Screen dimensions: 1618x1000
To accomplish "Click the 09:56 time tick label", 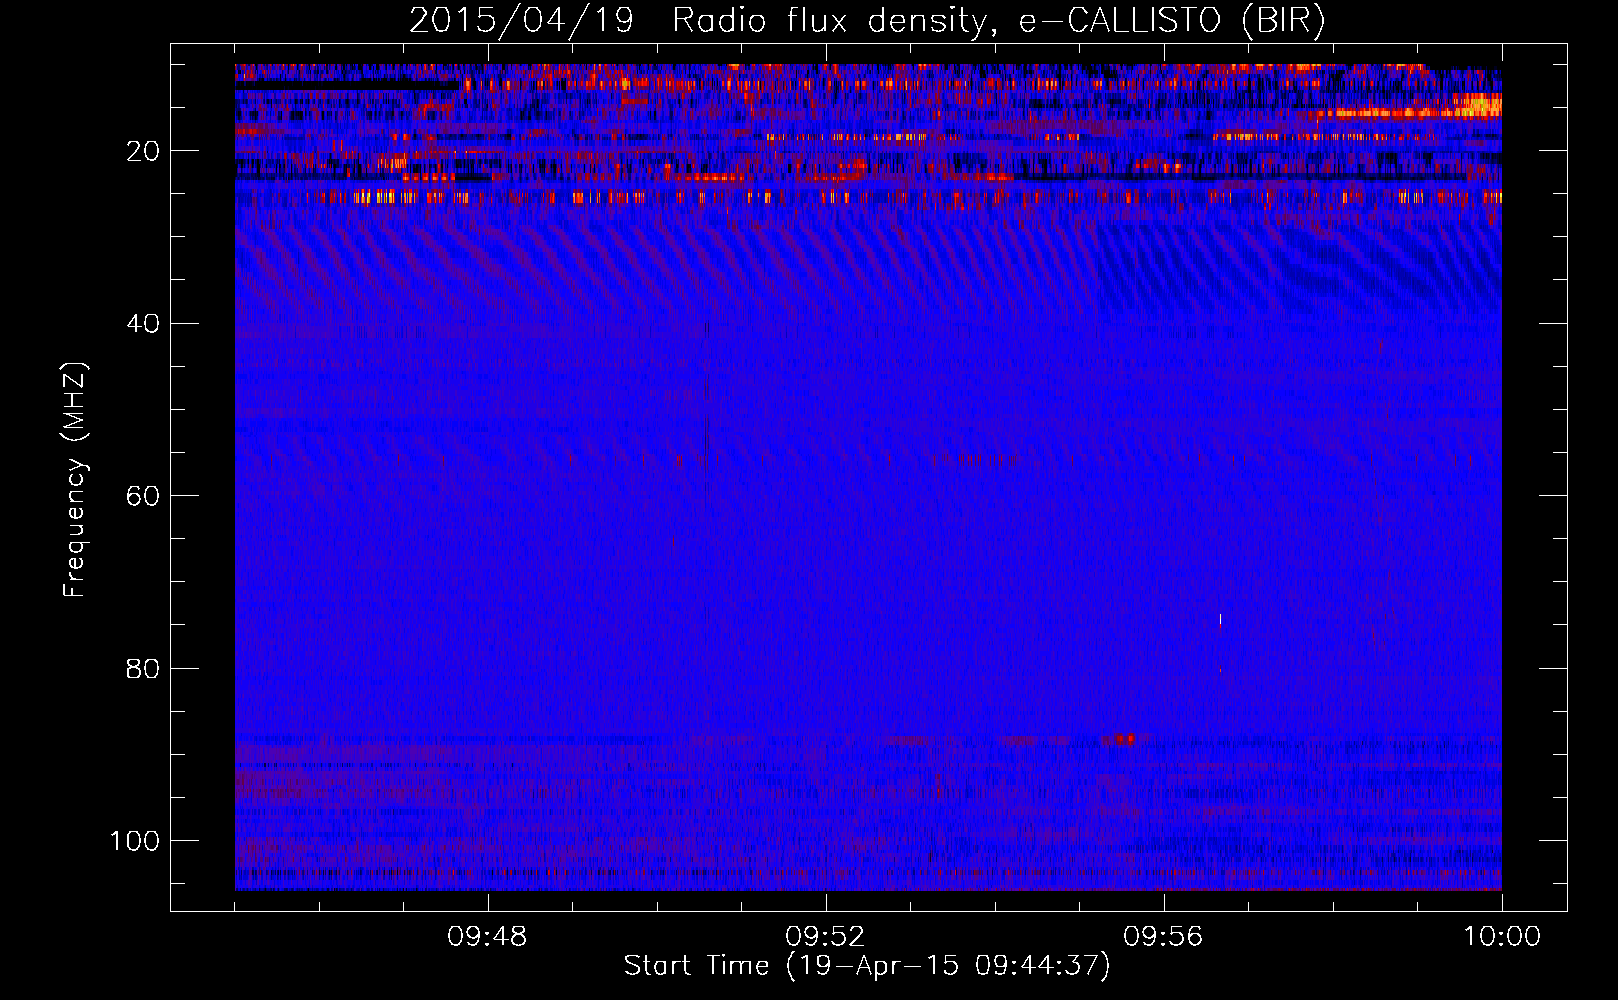I will [x=1164, y=937].
